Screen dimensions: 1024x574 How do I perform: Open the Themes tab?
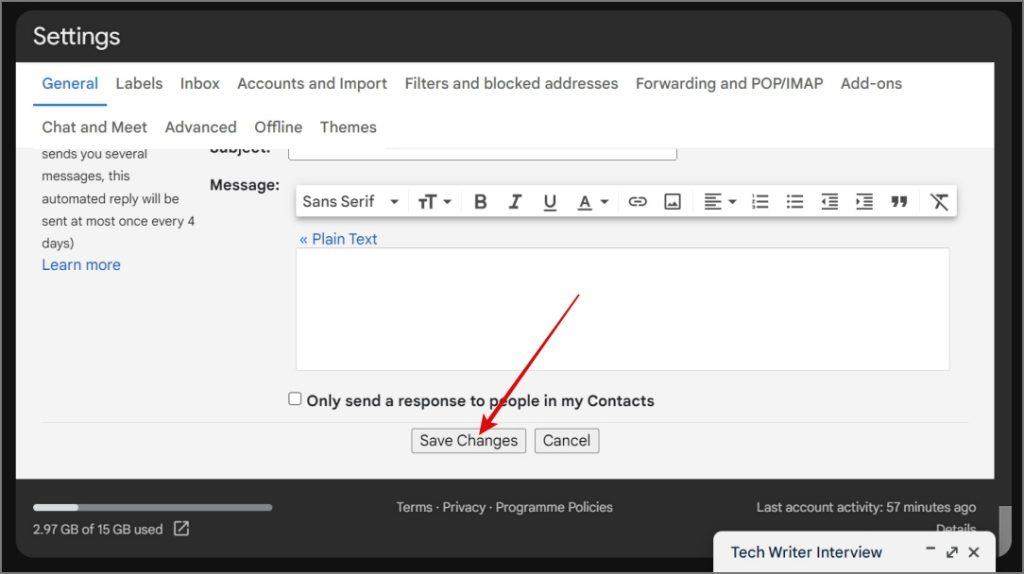(x=348, y=127)
